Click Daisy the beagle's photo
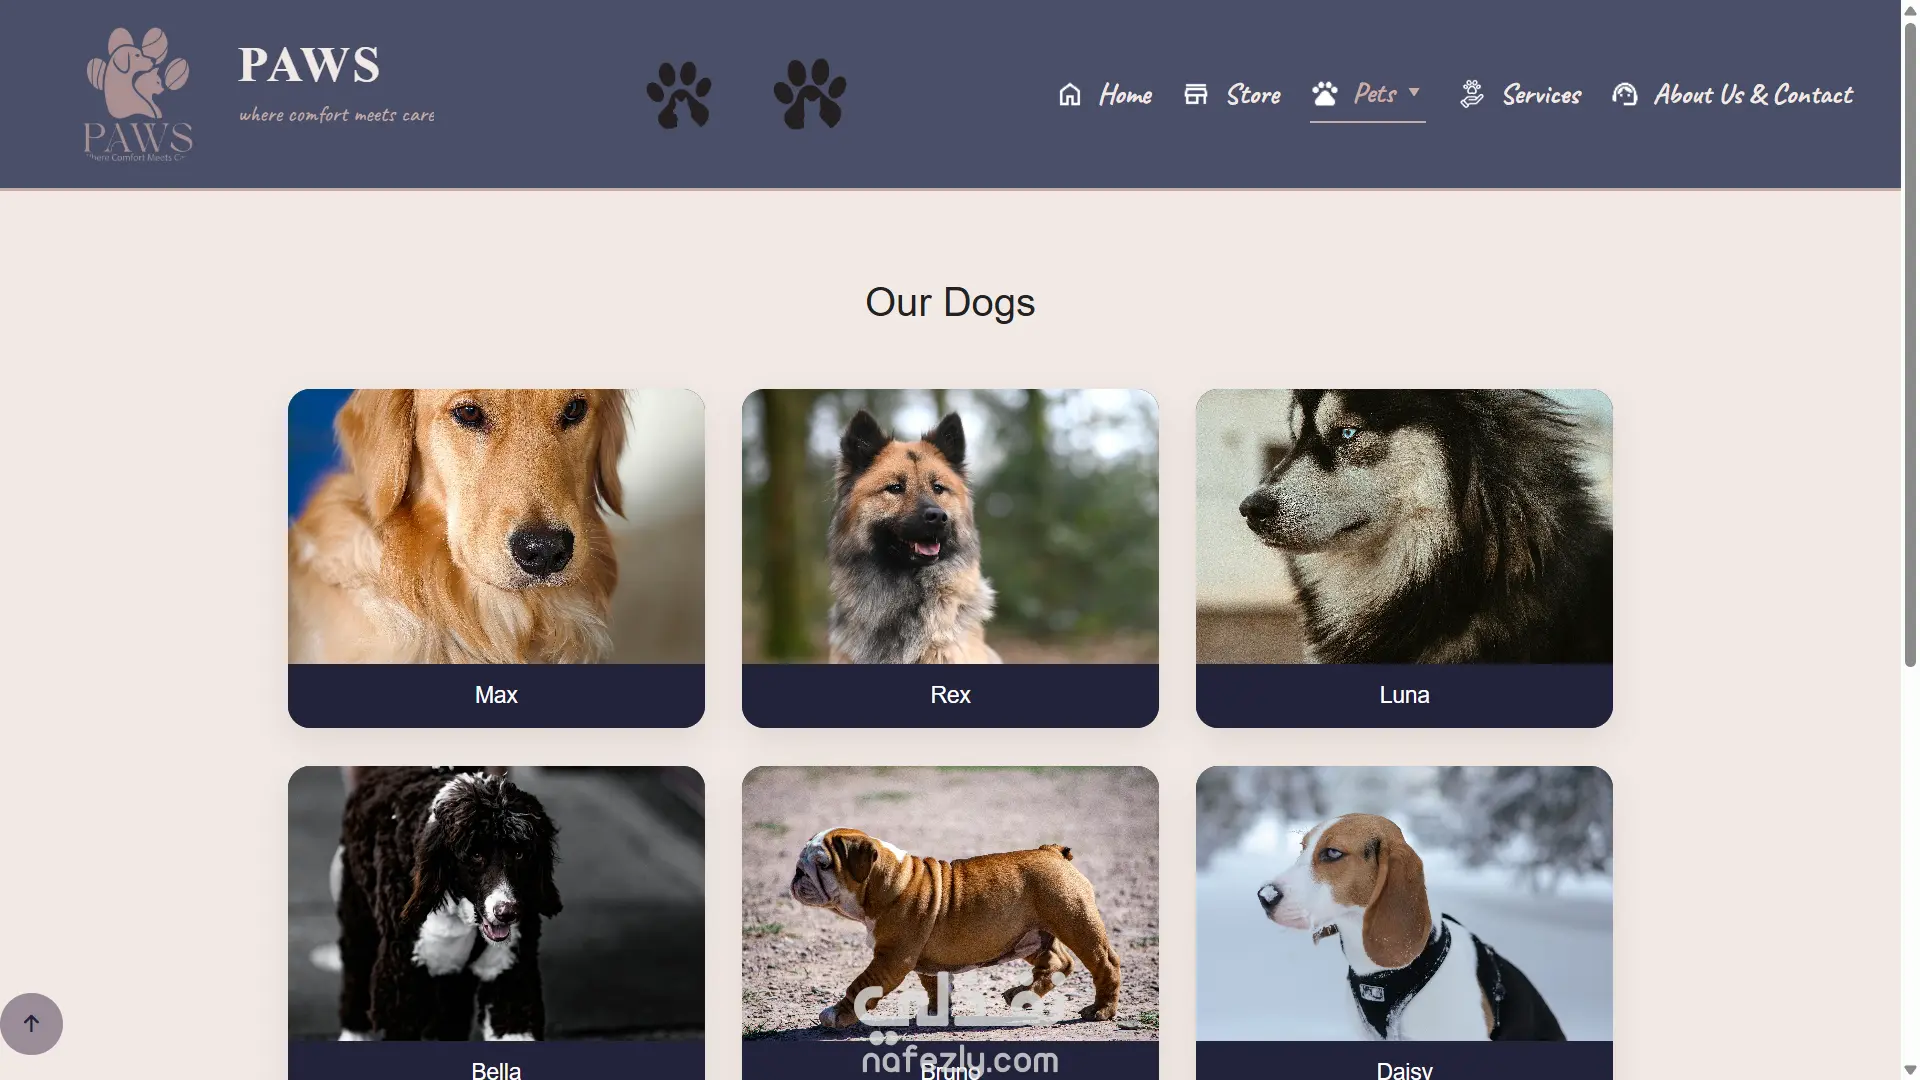1920x1080 pixels. [x=1404, y=903]
